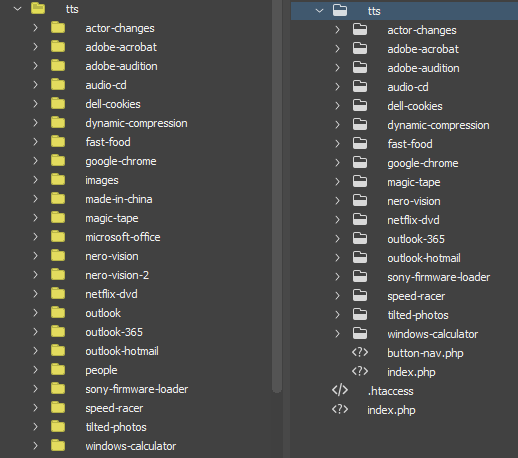The image size is (518, 458).
Task: Click white folder icon for netflix-dvd right
Action: pos(360,220)
